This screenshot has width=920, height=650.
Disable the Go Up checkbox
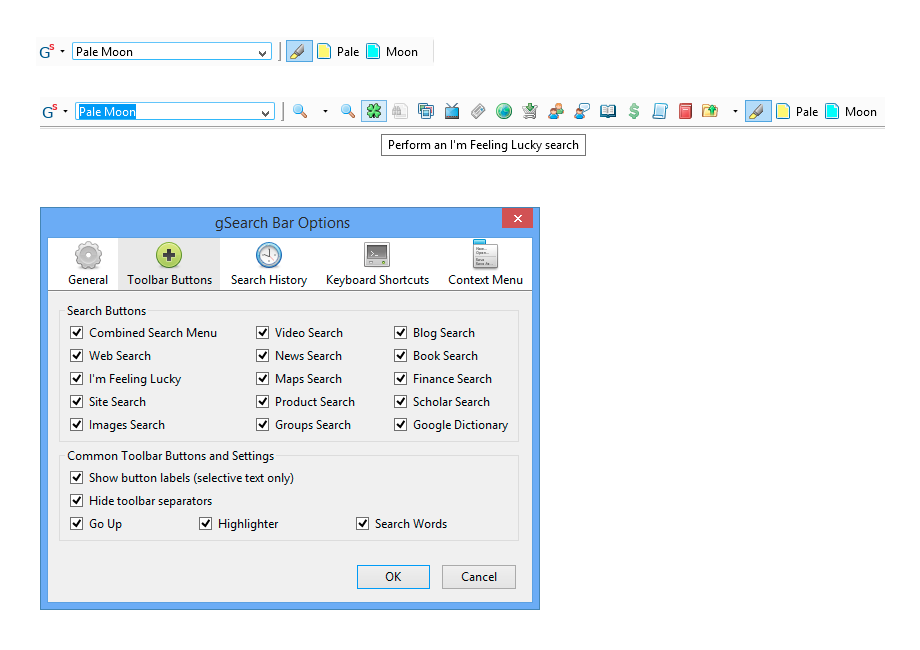tap(76, 523)
